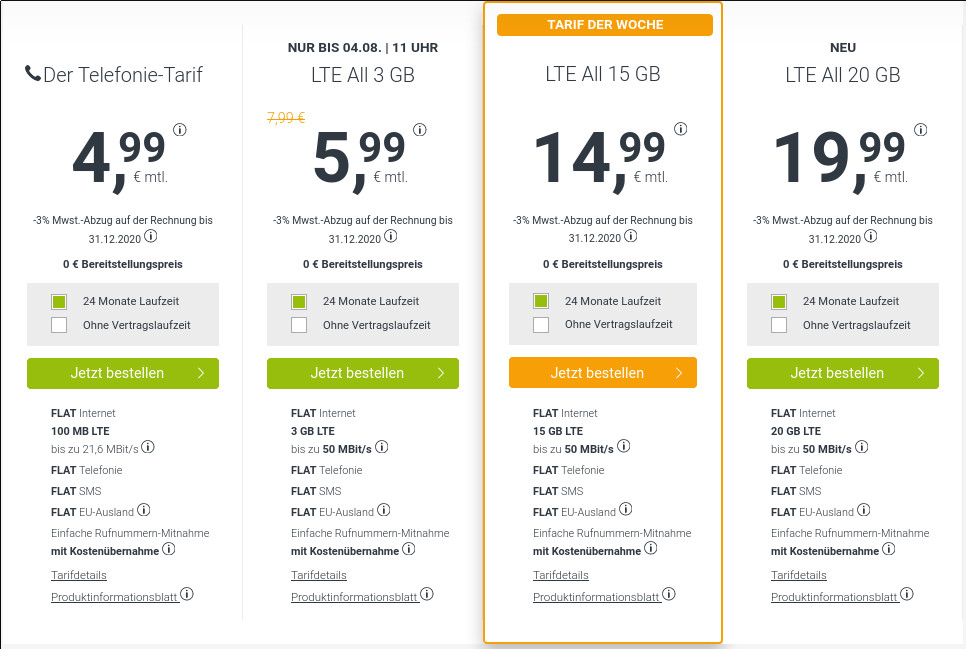This screenshot has width=966, height=649.
Task: Open Tarifdetails in the Telefonie-Tarif column
Action: click(x=78, y=575)
